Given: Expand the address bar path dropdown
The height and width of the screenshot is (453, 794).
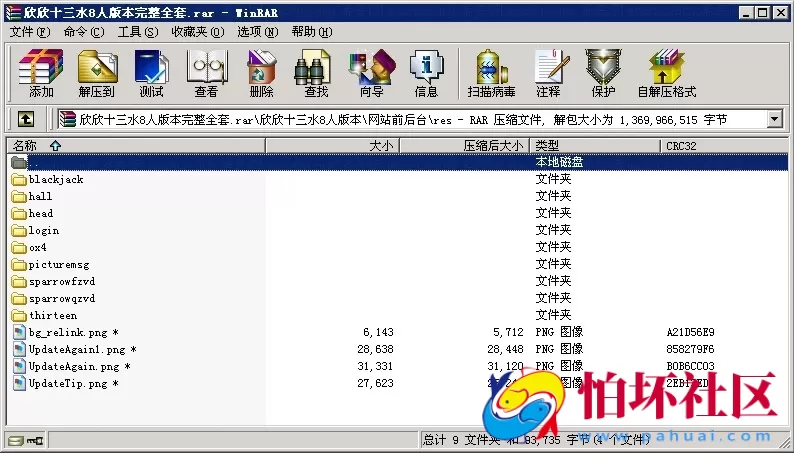Looking at the screenshot, I should pyautogui.click(x=775, y=119).
